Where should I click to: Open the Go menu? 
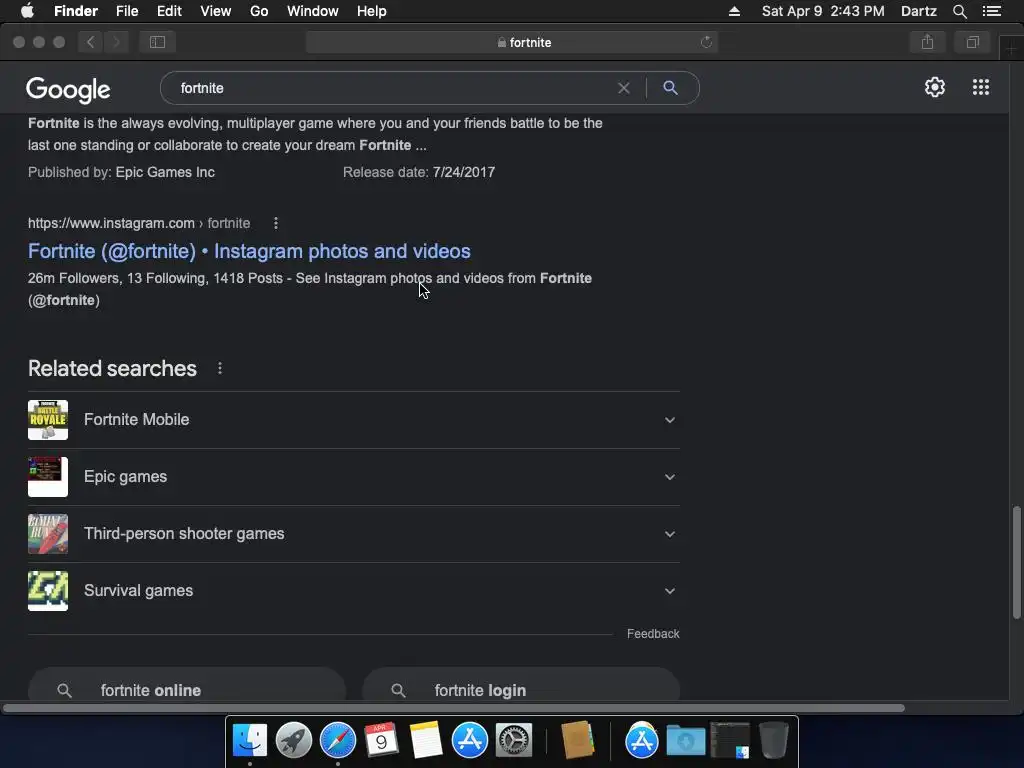(259, 11)
